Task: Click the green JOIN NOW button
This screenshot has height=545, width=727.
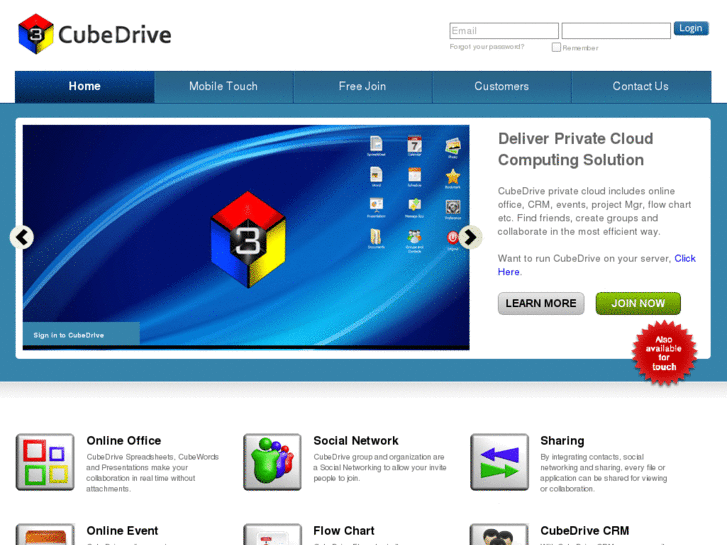Action: coord(638,303)
